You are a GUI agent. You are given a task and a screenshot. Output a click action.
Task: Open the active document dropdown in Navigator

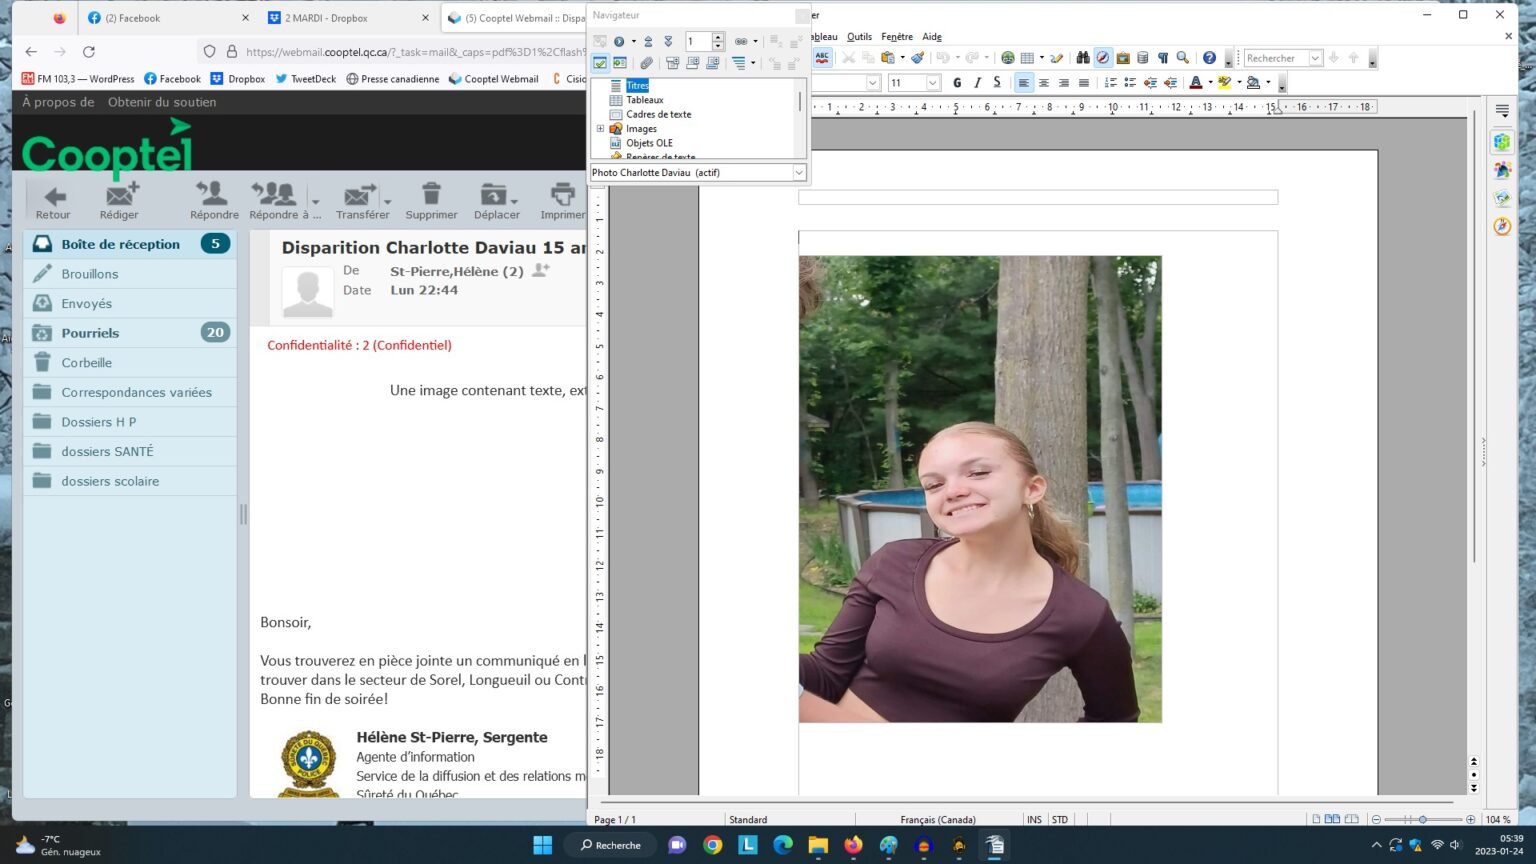[x=799, y=173]
